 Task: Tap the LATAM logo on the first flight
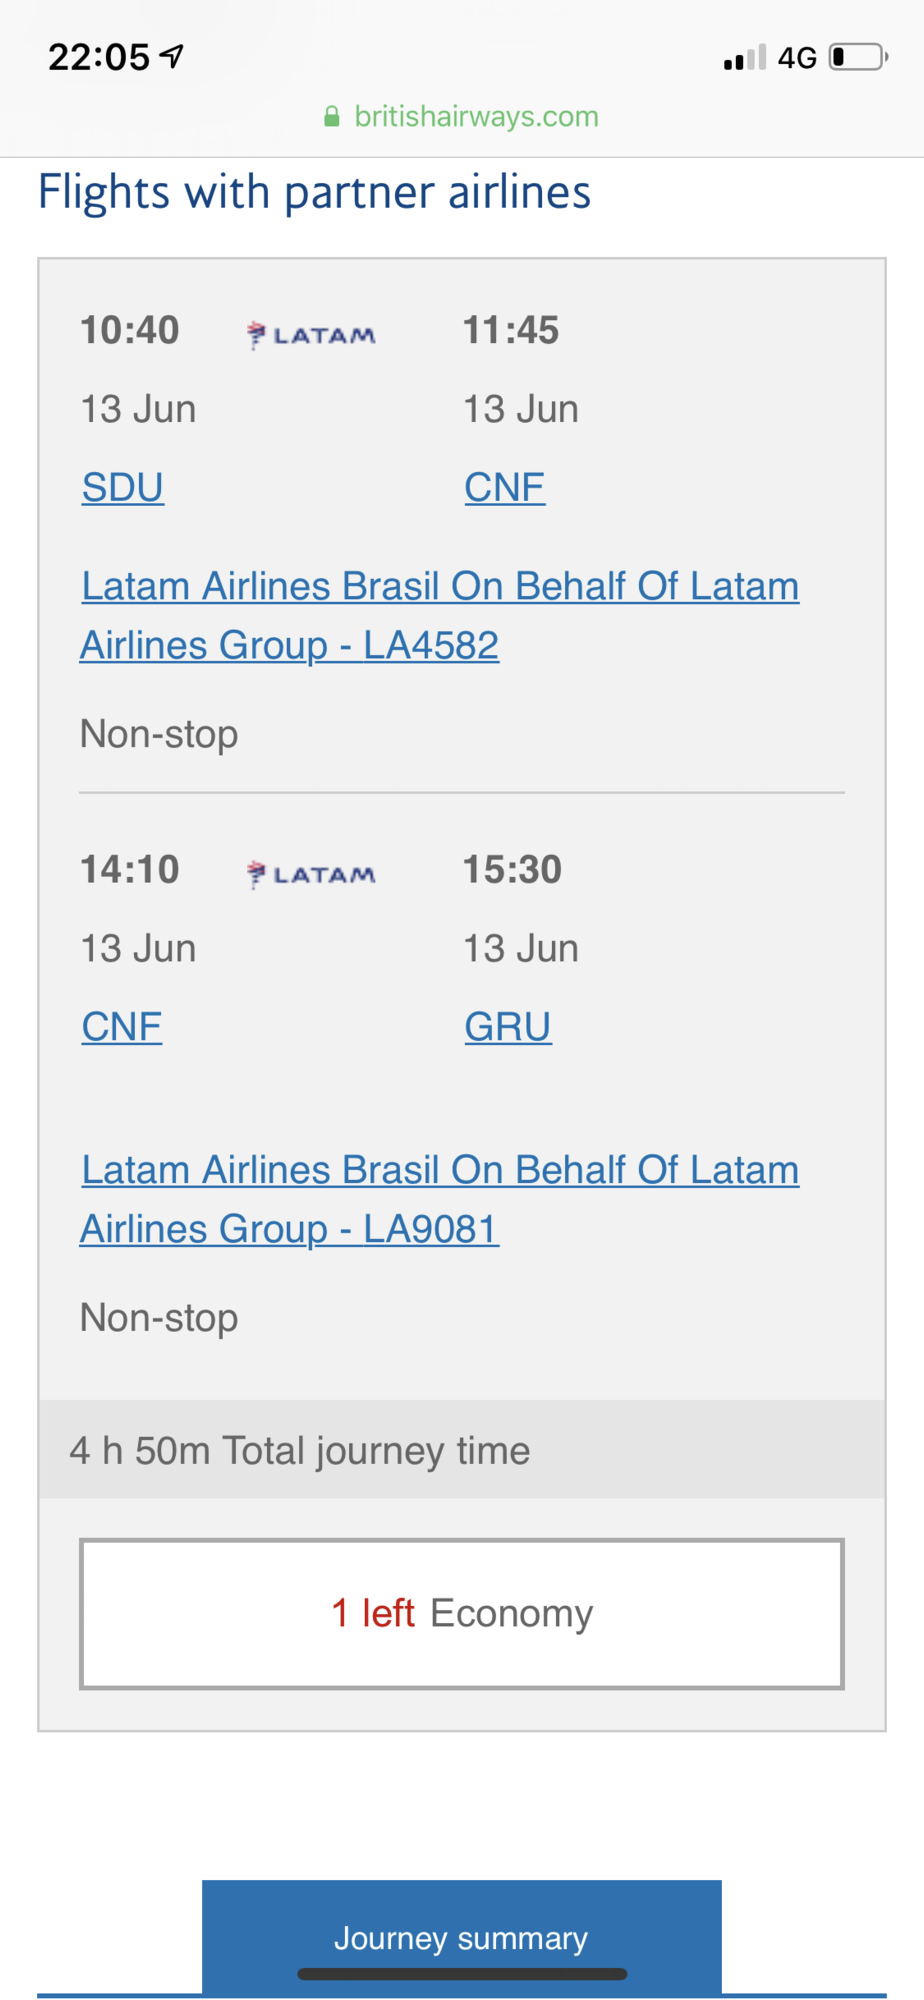point(311,335)
